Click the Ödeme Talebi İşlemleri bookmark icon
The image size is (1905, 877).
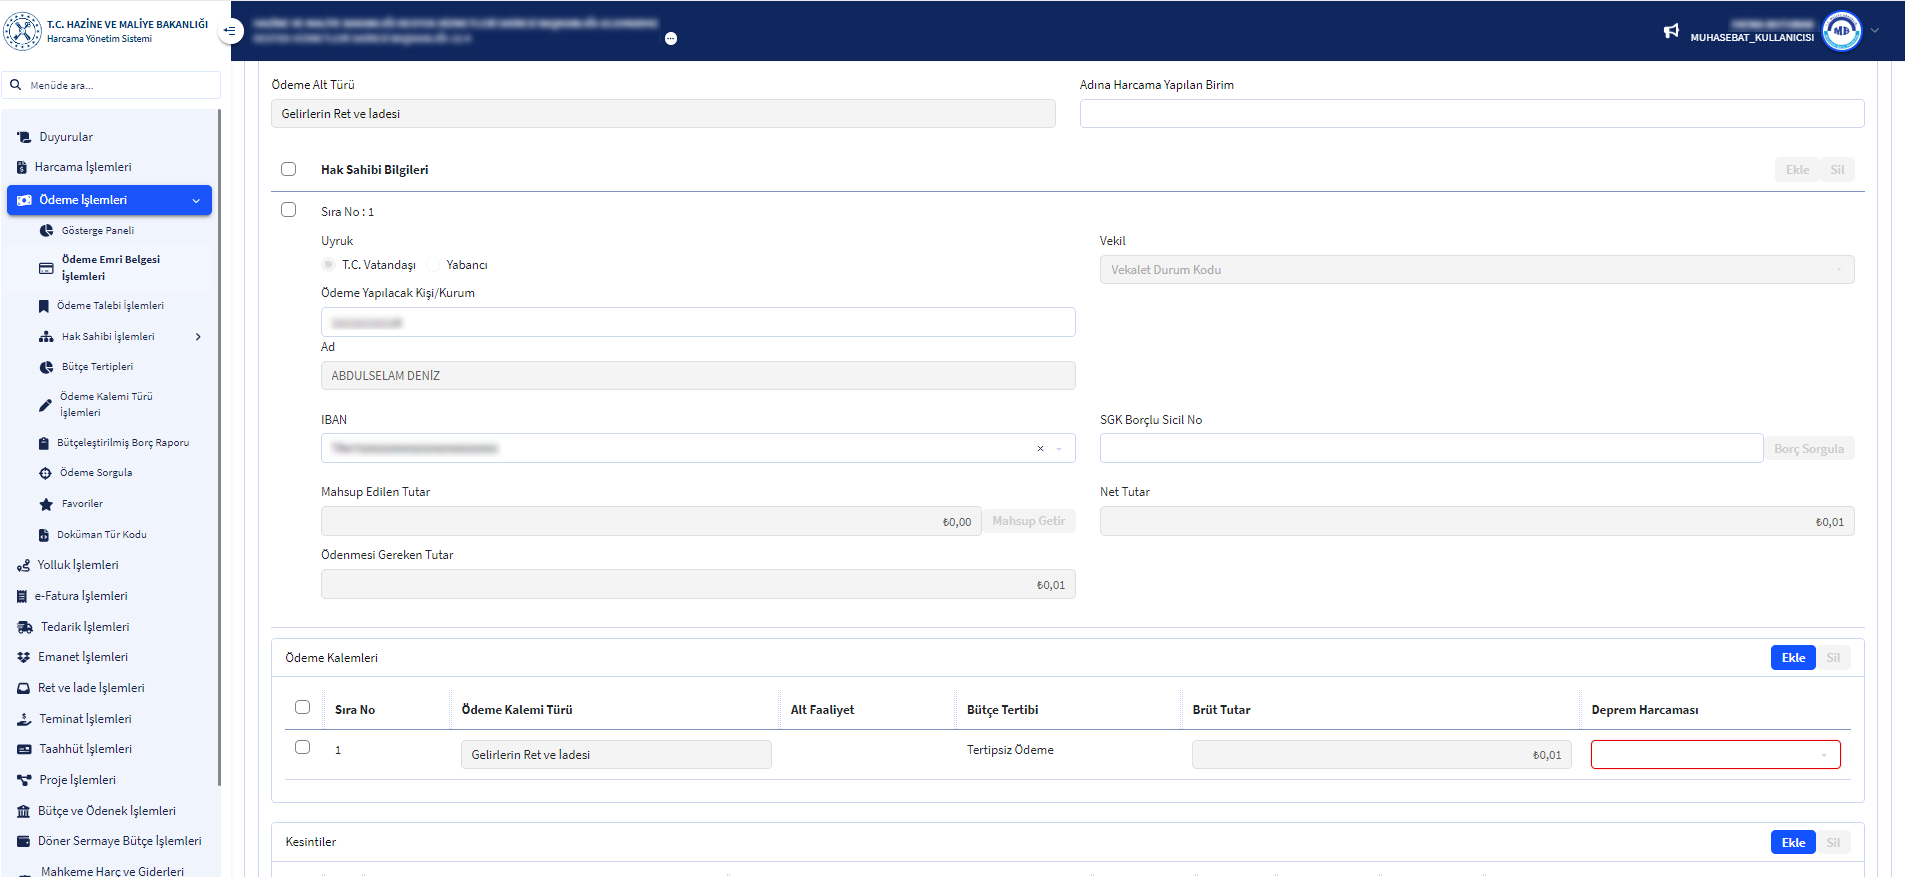point(44,306)
